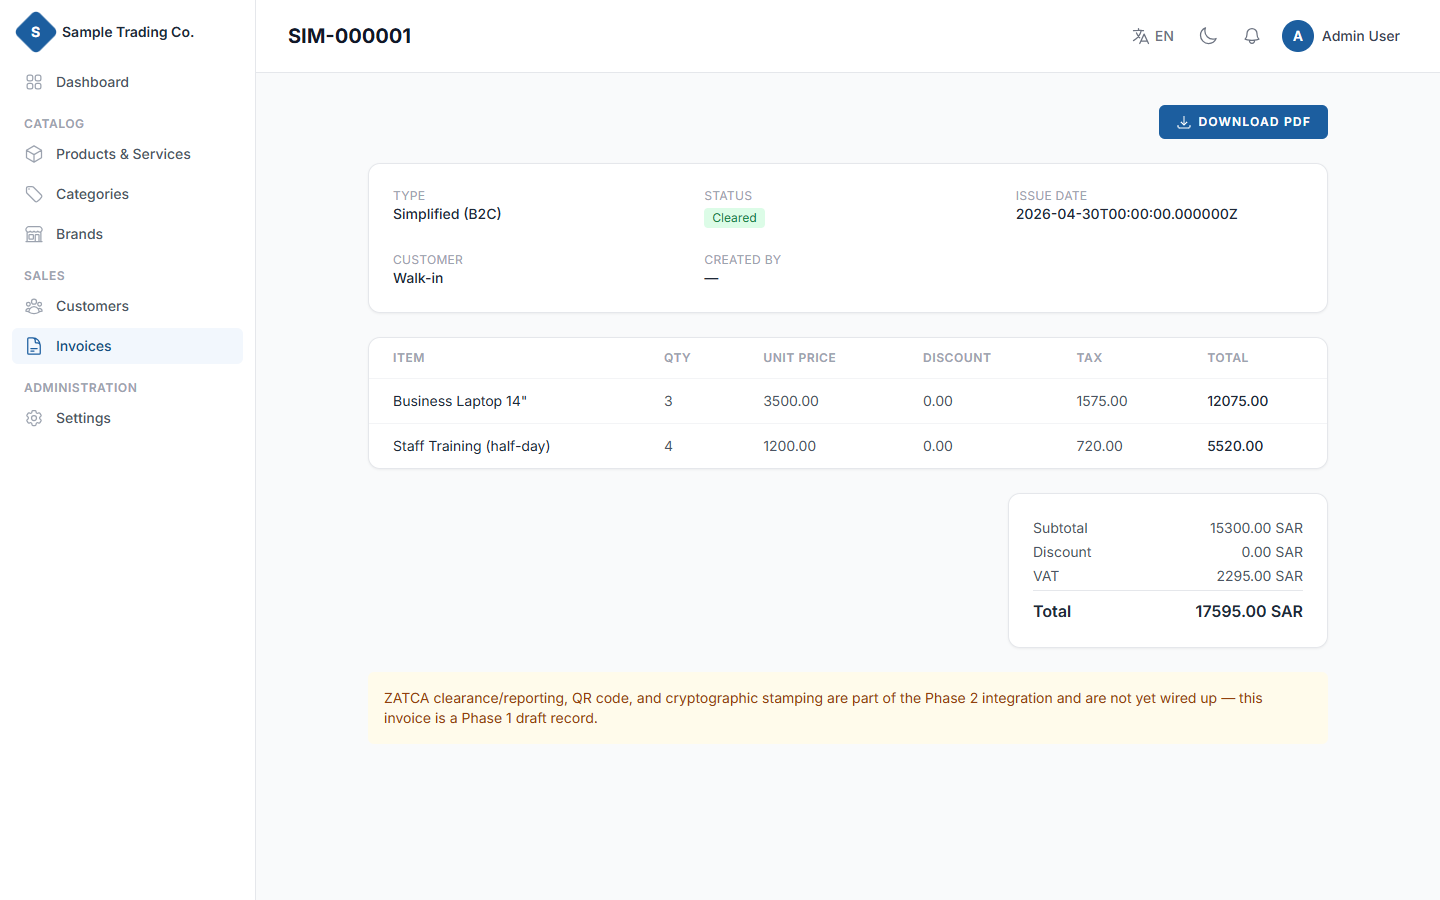Open the Products & Services page
The image size is (1440, 900).
click(x=127, y=154)
